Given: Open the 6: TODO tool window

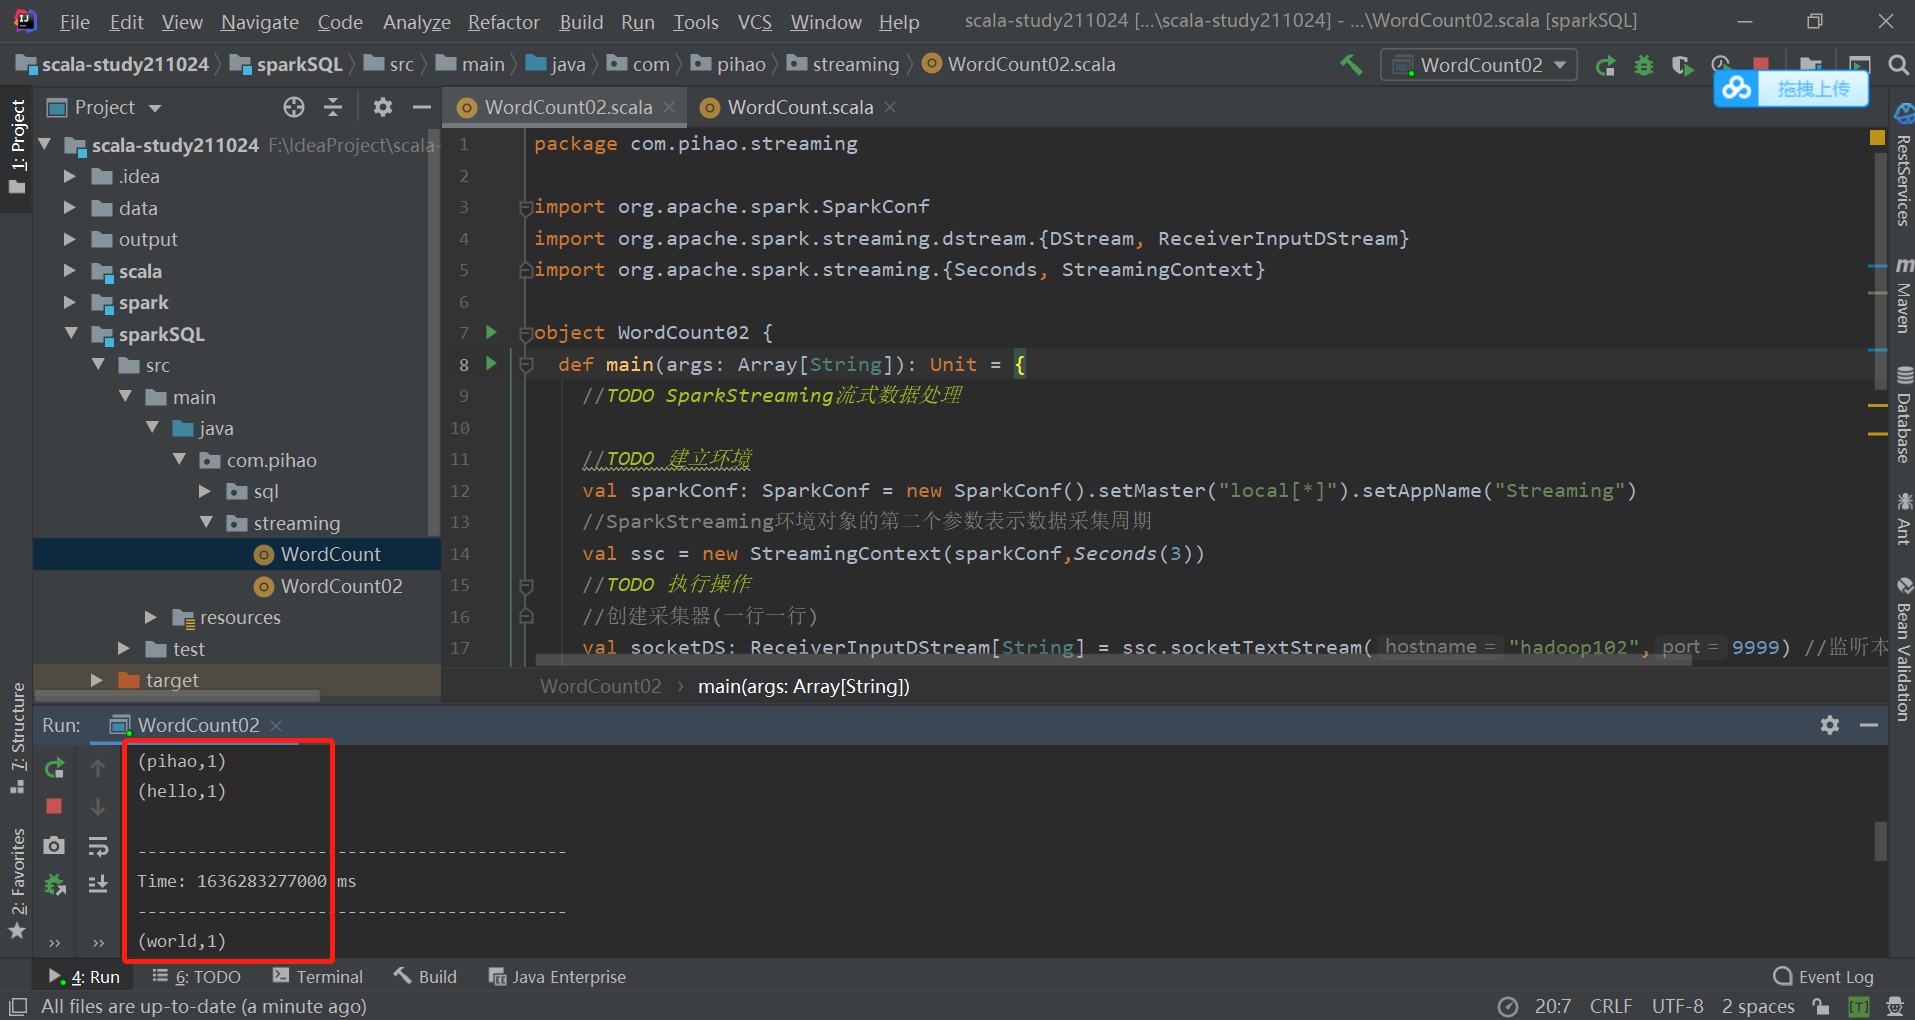Looking at the screenshot, I should tap(197, 977).
